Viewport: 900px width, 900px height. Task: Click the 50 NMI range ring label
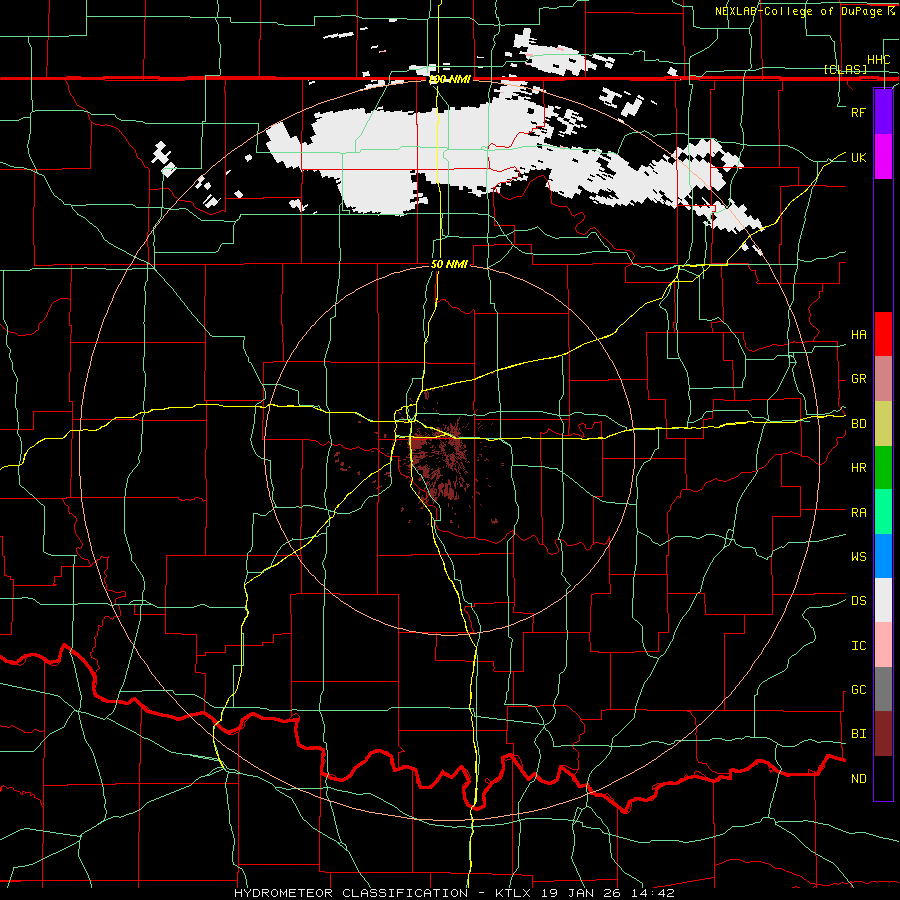pos(449,264)
